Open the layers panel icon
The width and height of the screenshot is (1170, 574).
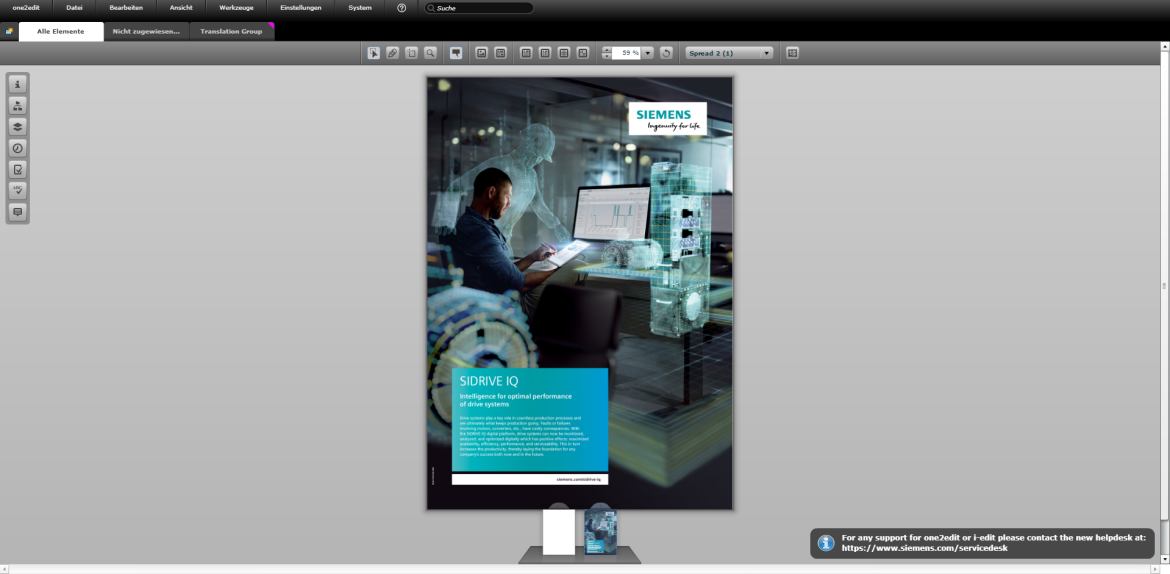18,127
